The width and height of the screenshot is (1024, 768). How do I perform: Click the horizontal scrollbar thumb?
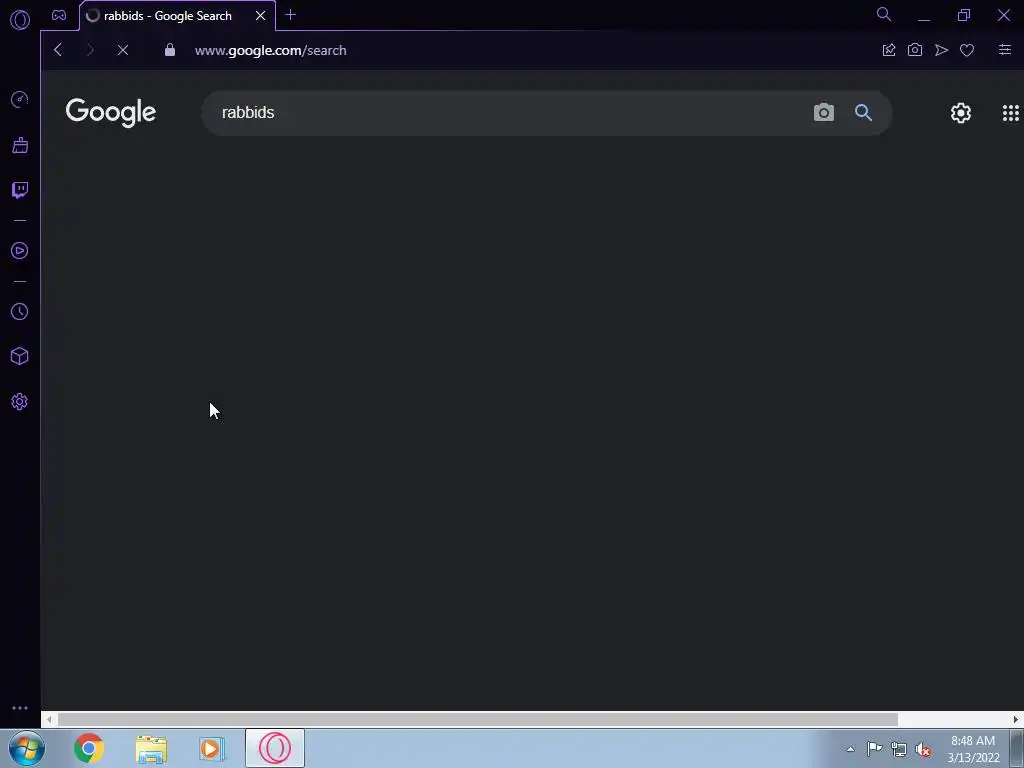pos(477,719)
